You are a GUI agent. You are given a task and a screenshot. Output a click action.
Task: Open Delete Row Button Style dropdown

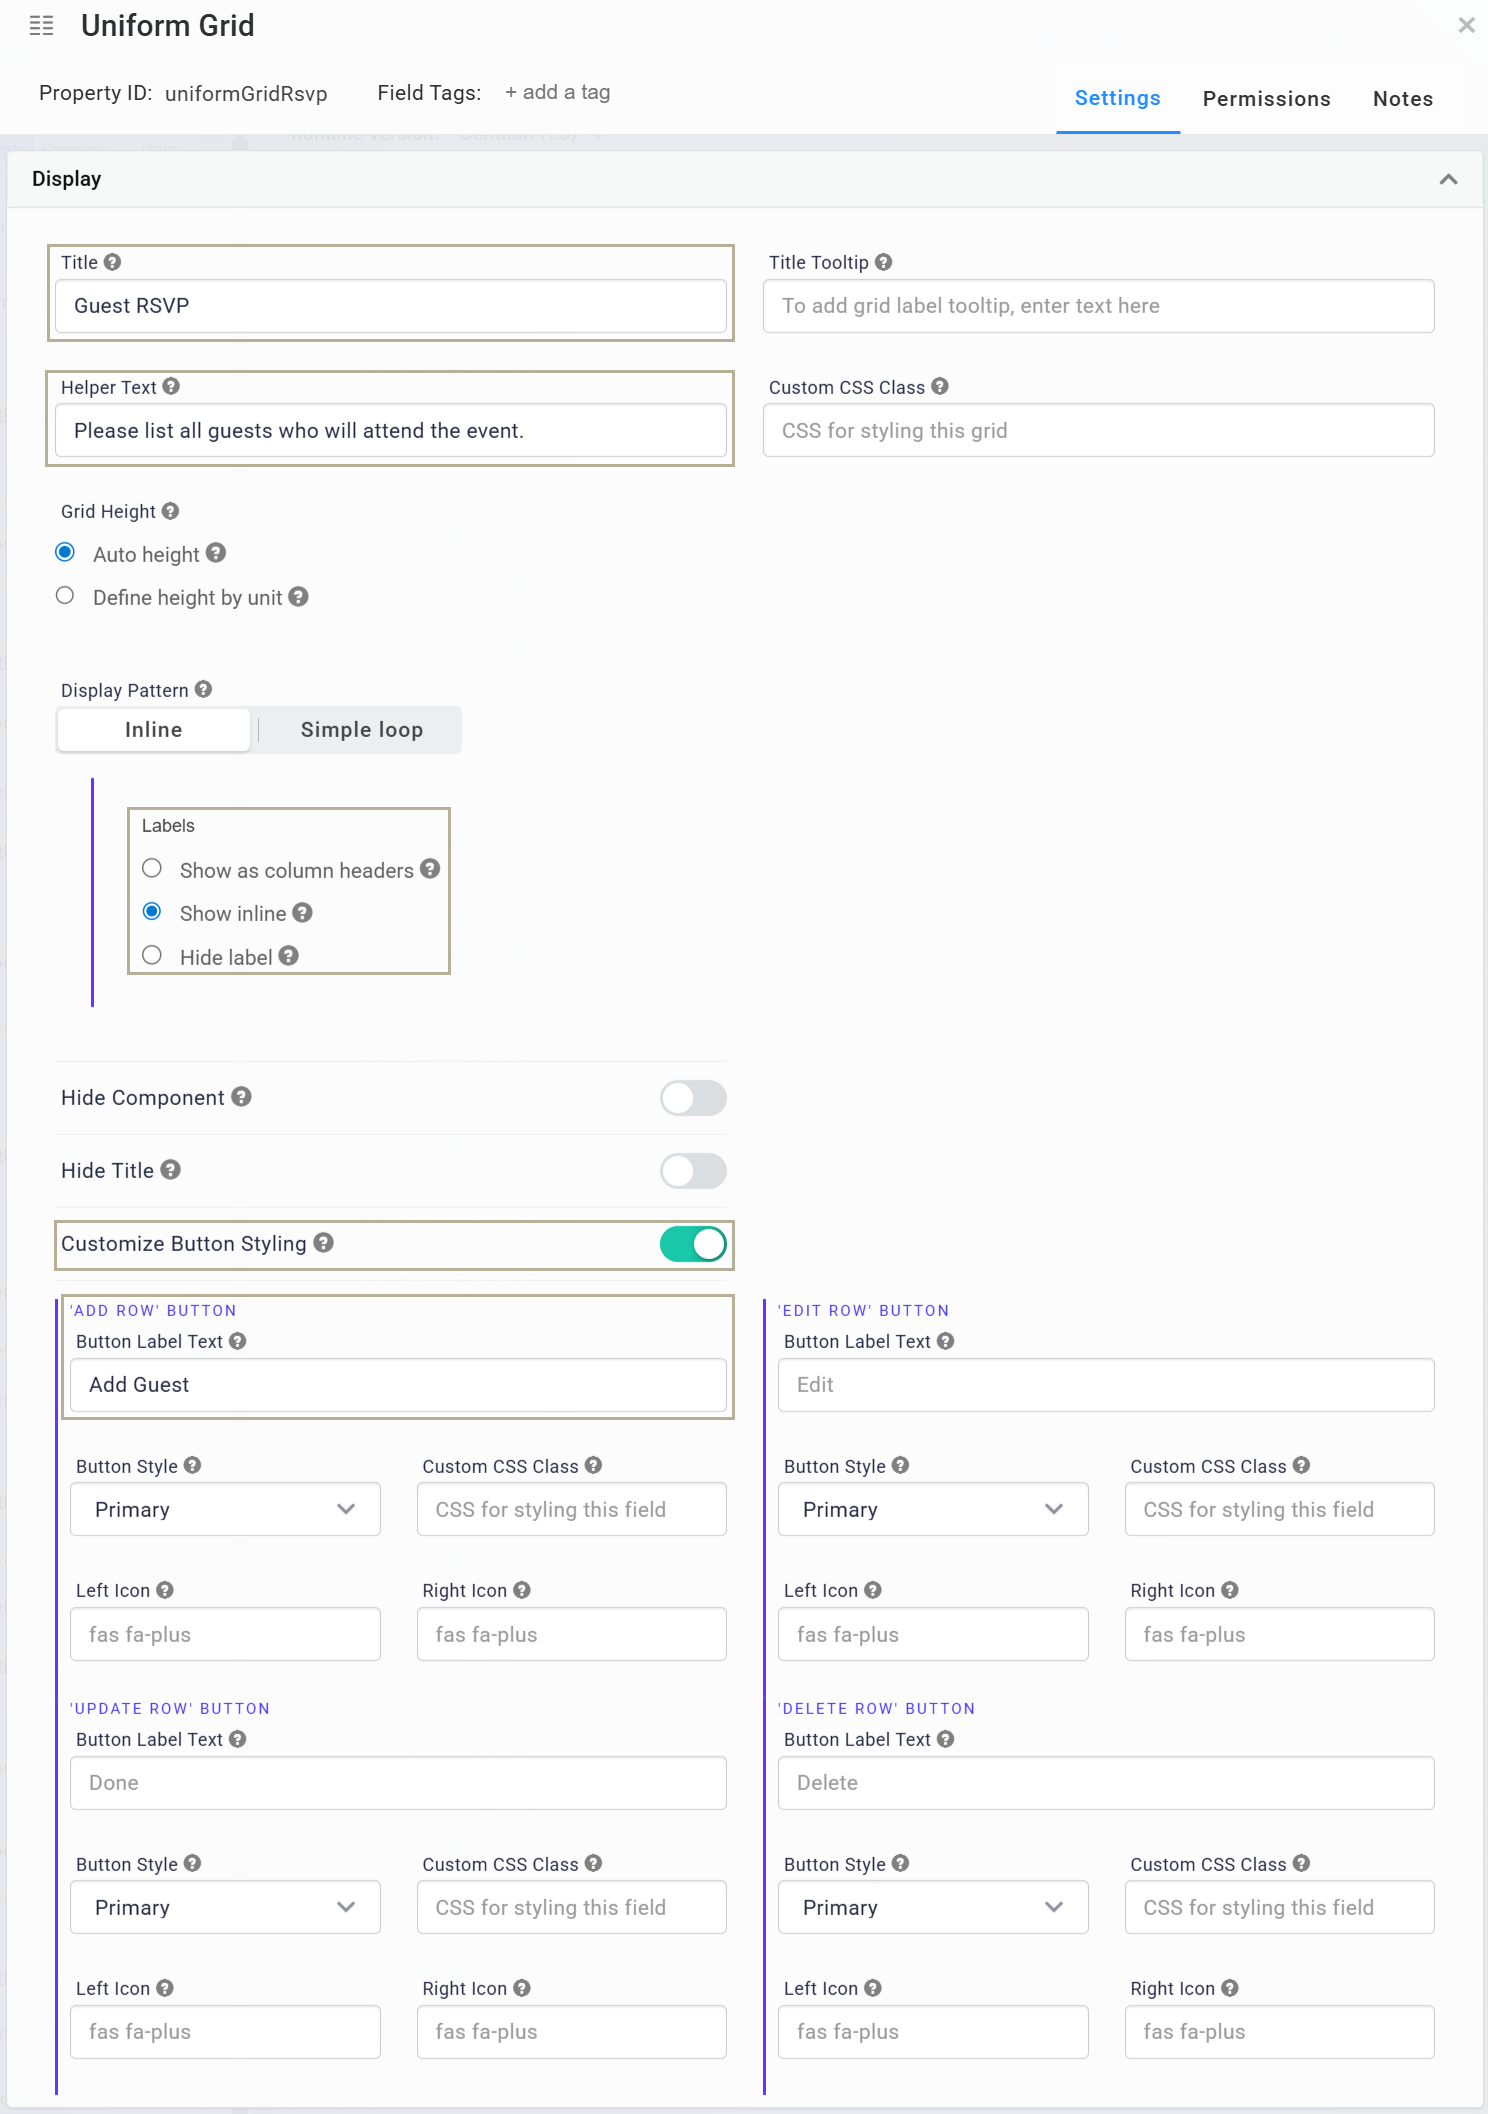[932, 1907]
